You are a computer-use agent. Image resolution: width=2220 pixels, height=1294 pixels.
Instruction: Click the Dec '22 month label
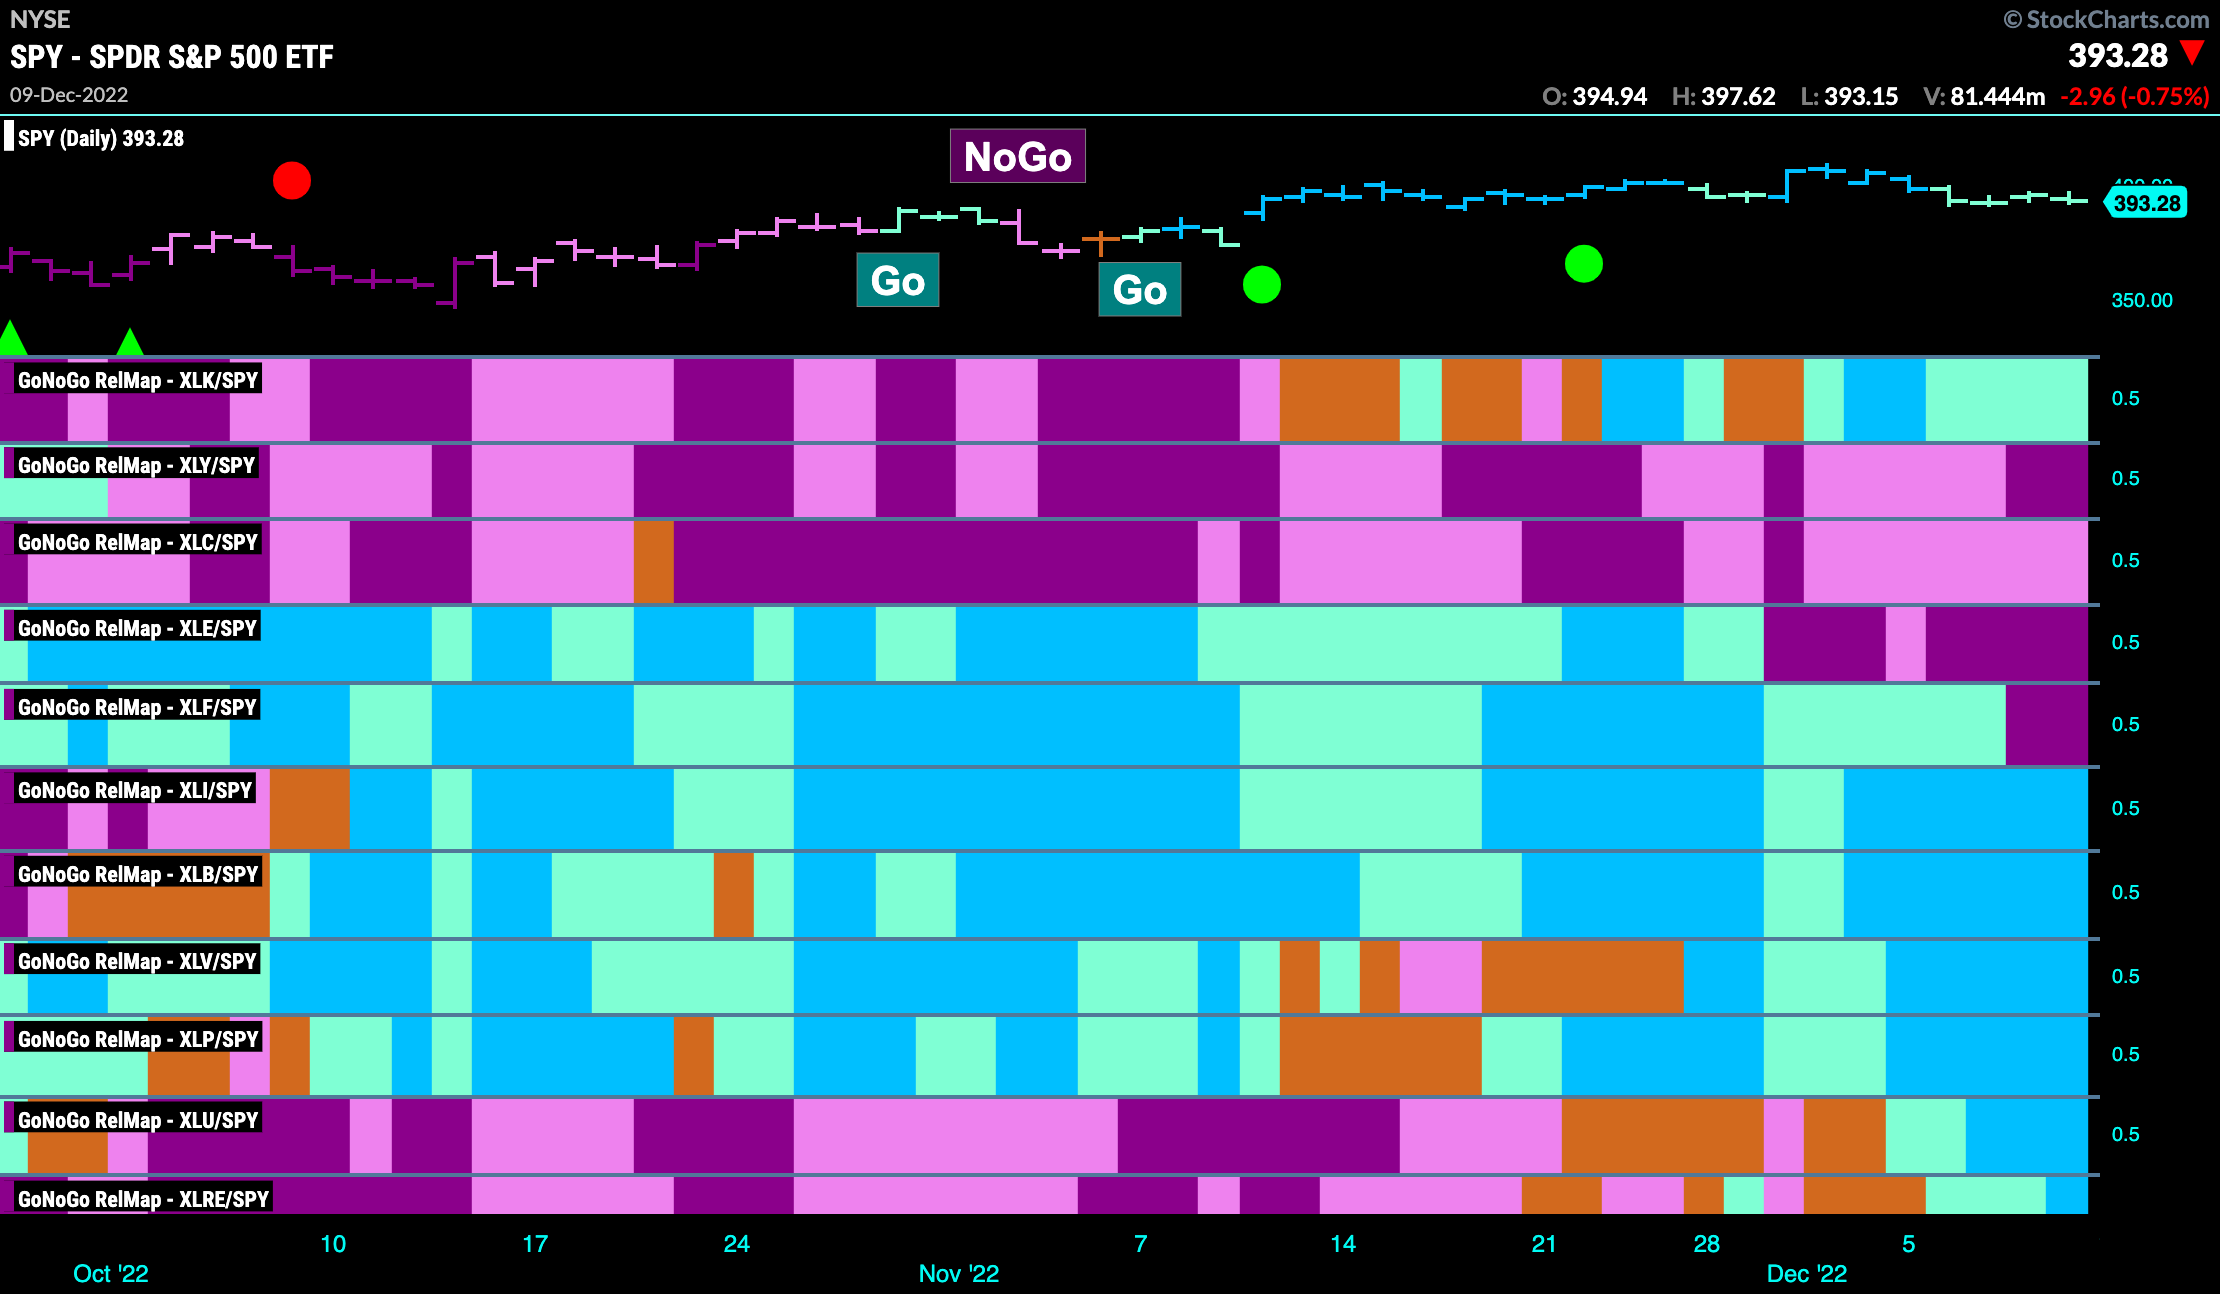[1807, 1273]
